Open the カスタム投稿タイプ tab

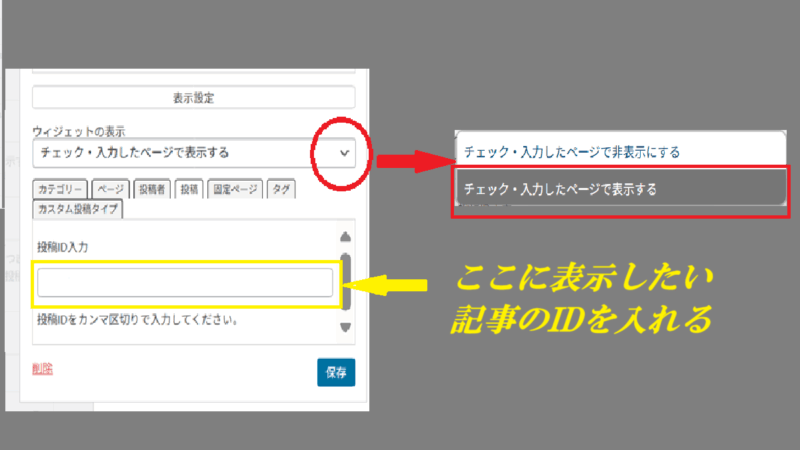click(x=78, y=209)
